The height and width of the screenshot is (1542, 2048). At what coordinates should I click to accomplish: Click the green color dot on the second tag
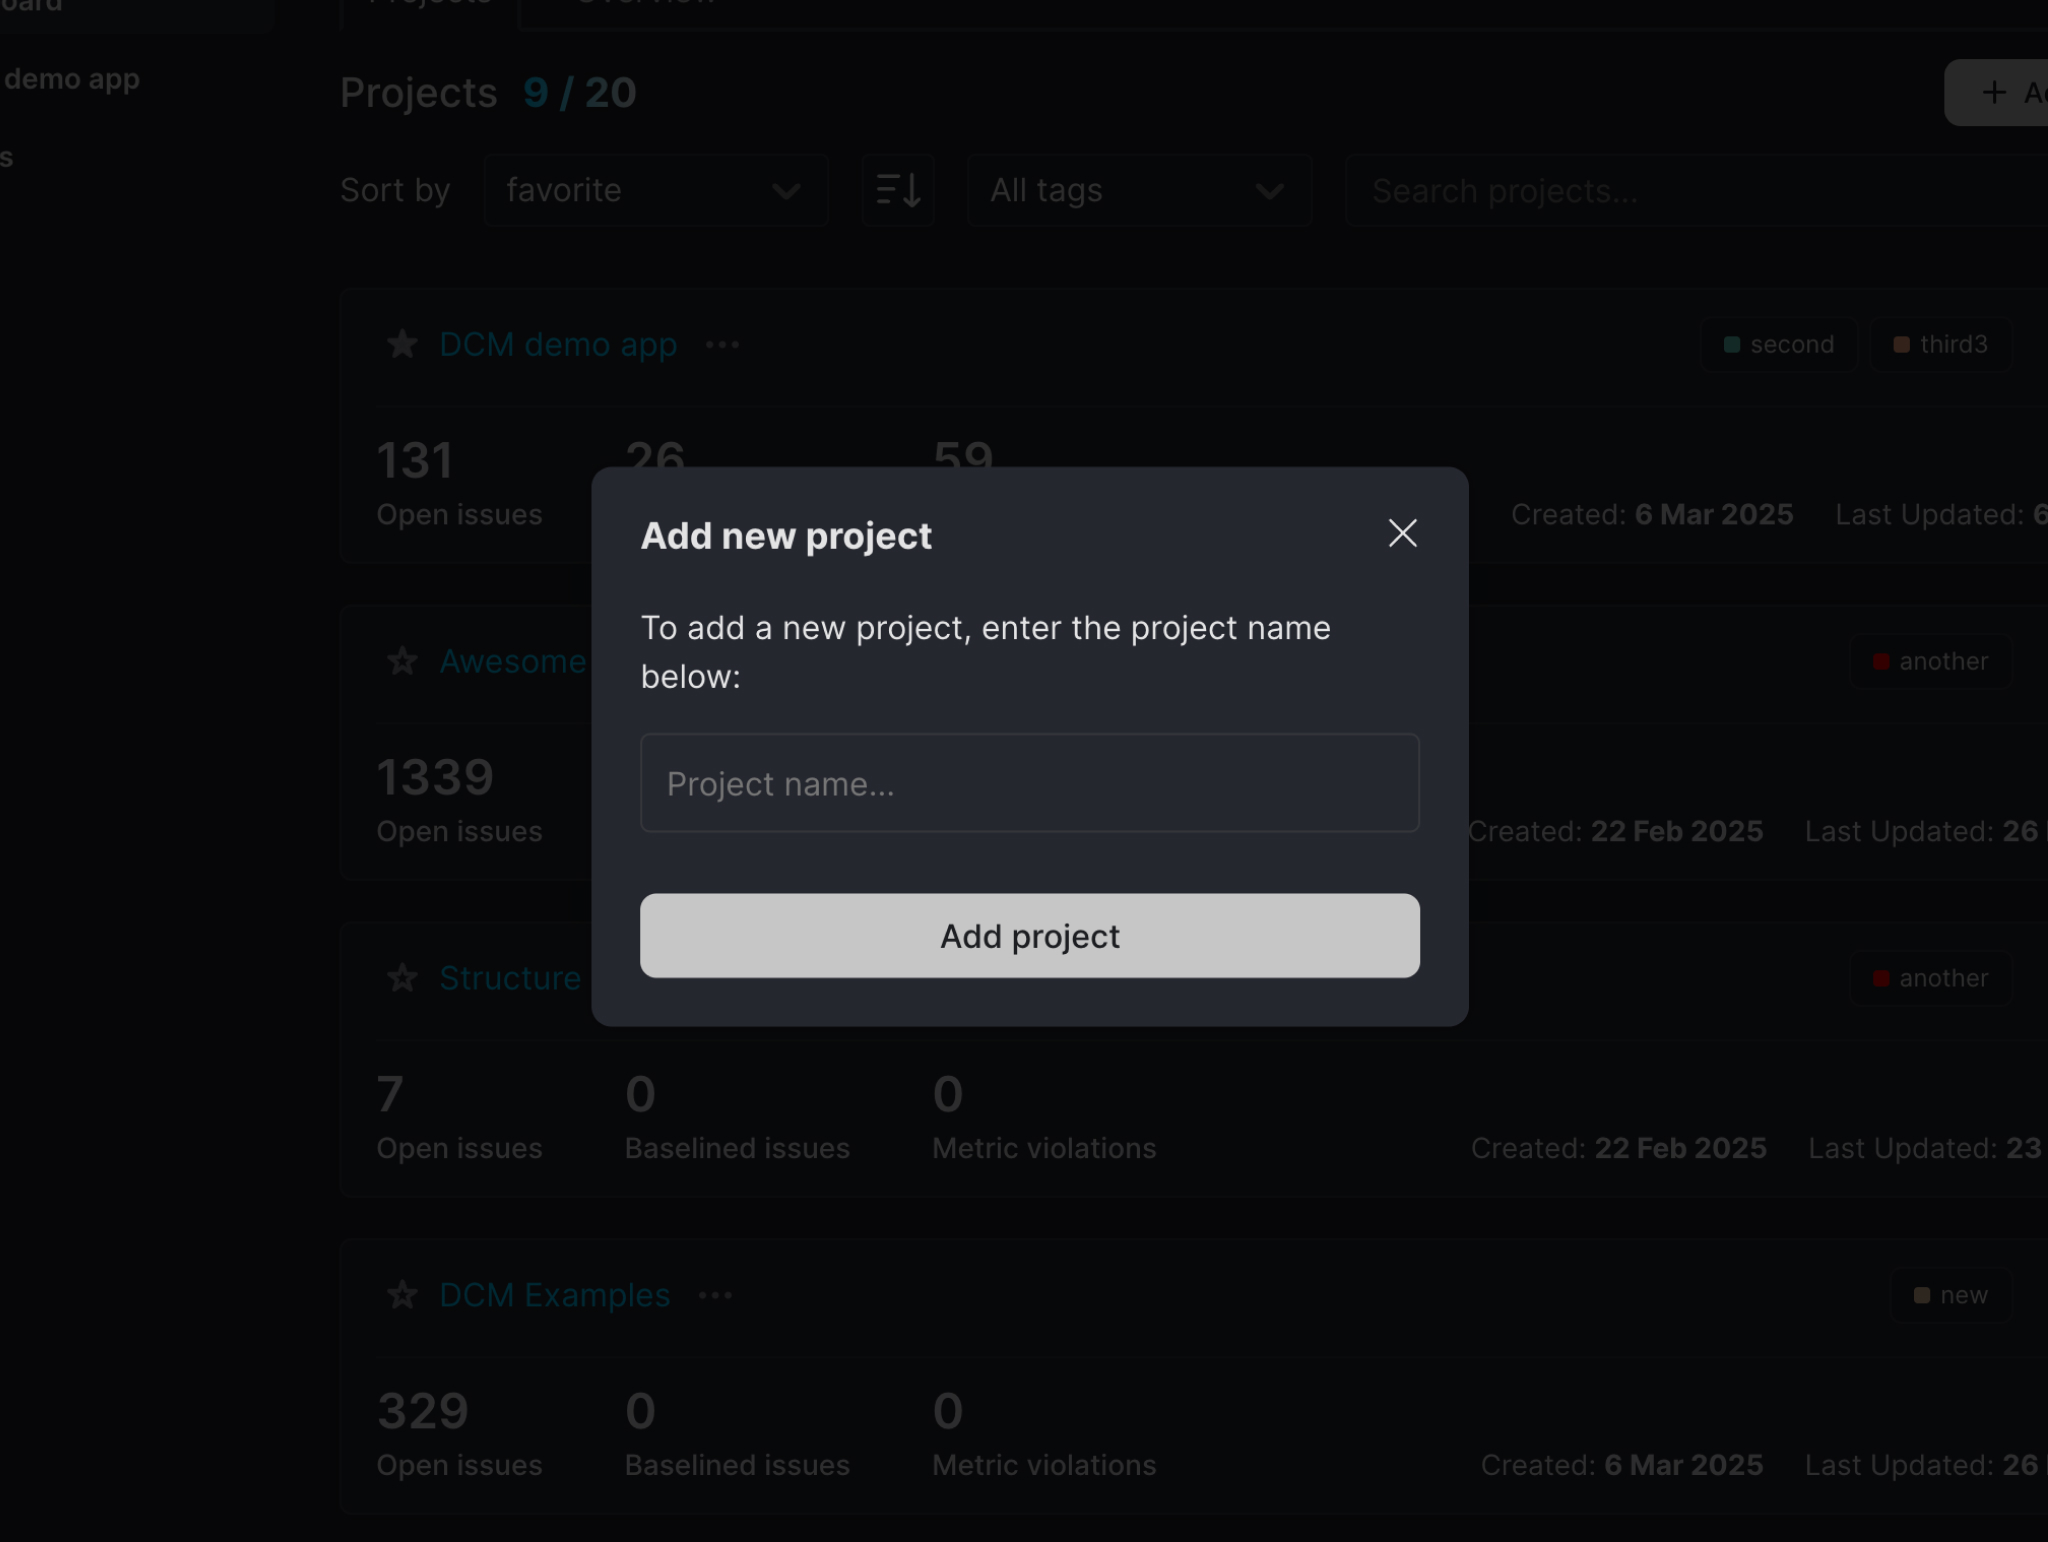[x=1731, y=344]
